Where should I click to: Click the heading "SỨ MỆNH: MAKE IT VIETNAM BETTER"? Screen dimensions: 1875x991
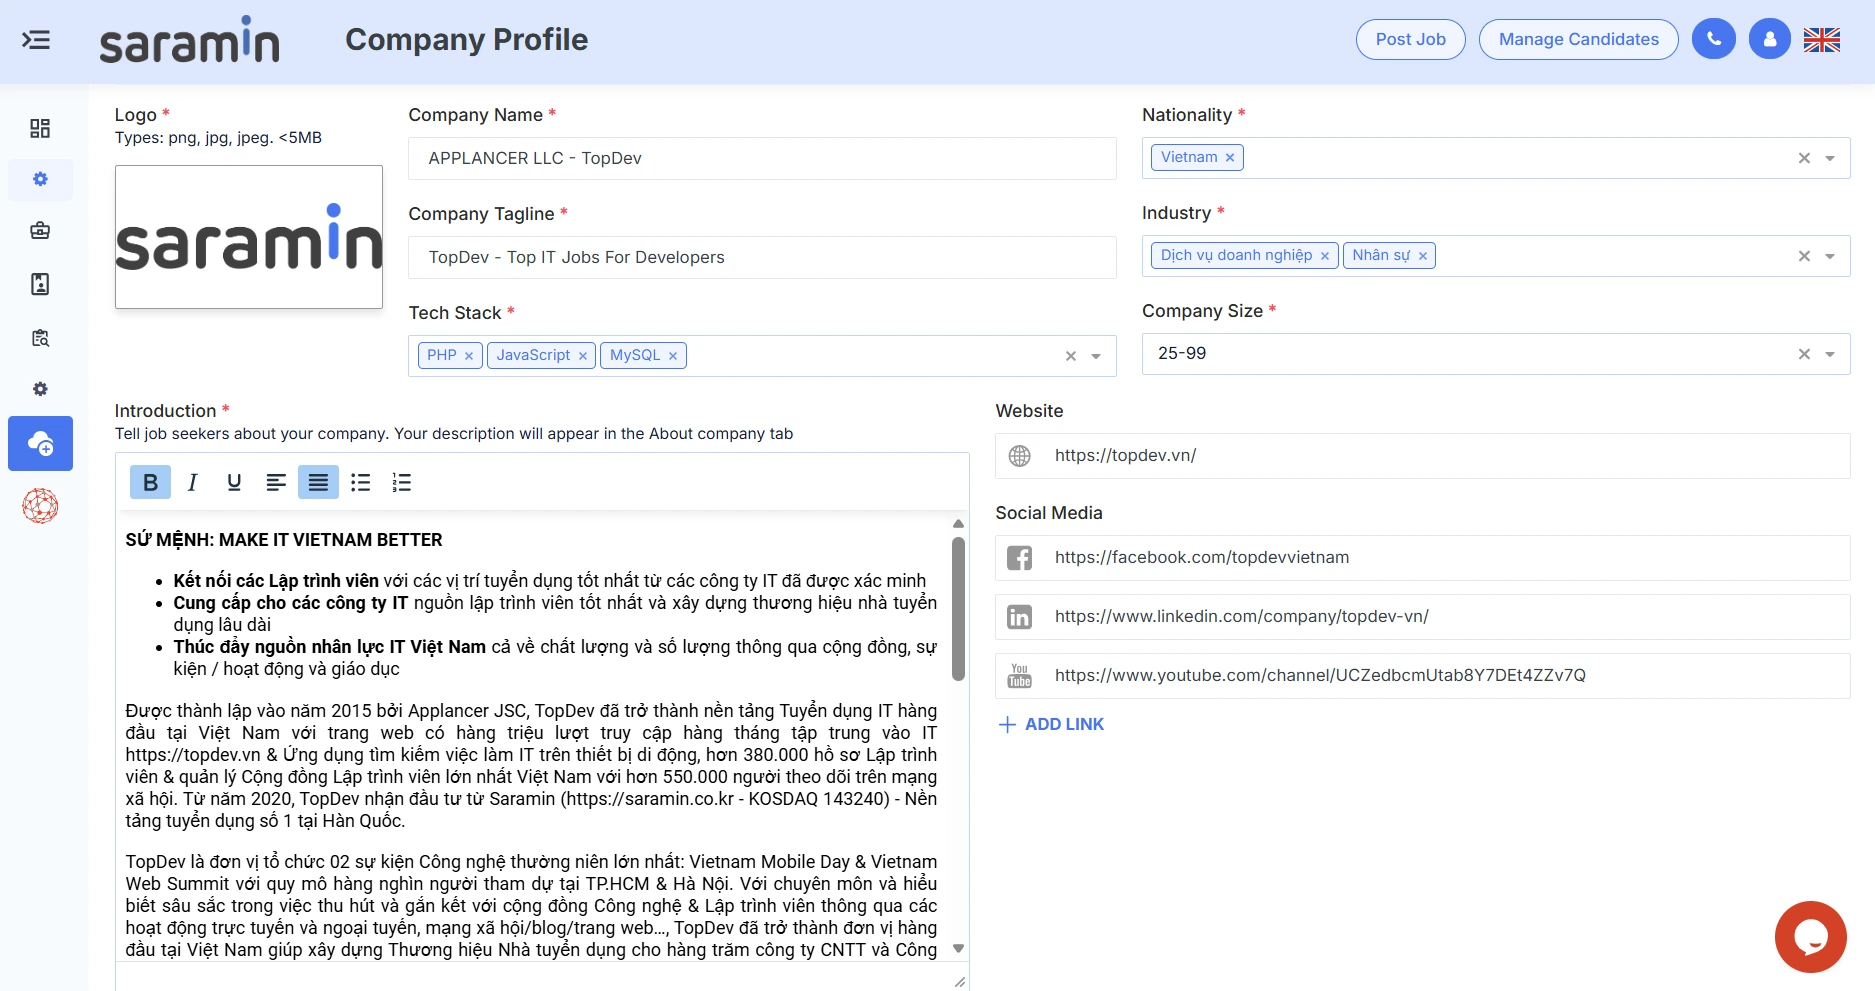(284, 540)
